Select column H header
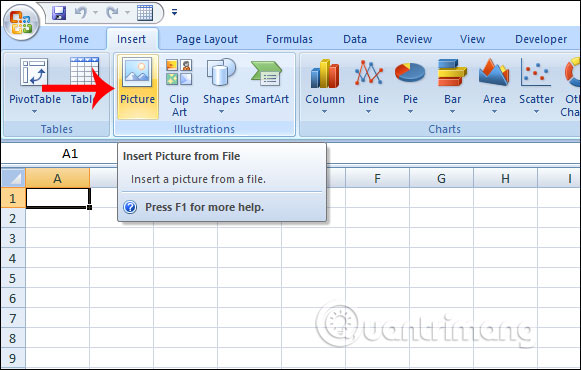 (x=505, y=179)
